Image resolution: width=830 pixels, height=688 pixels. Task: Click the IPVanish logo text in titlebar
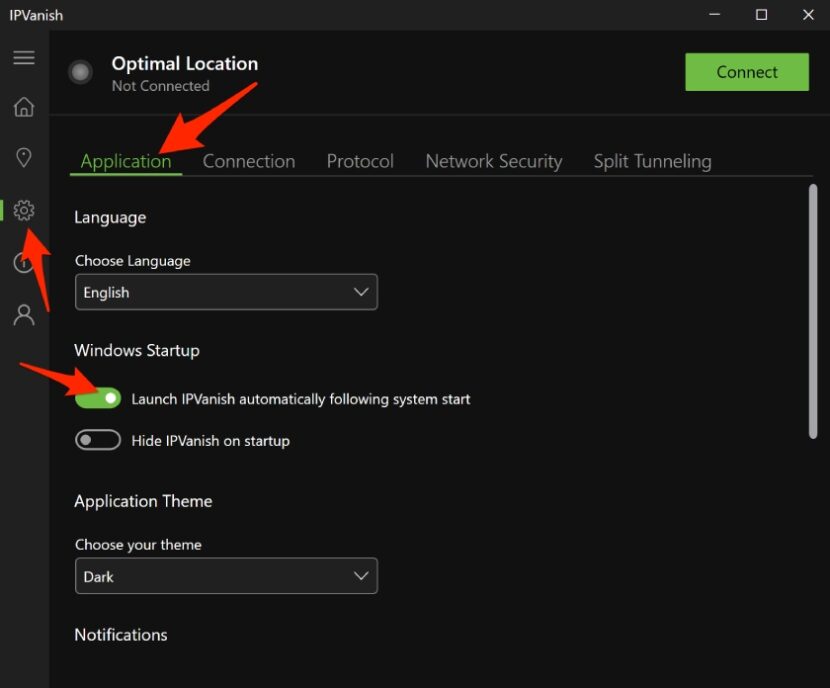click(37, 15)
